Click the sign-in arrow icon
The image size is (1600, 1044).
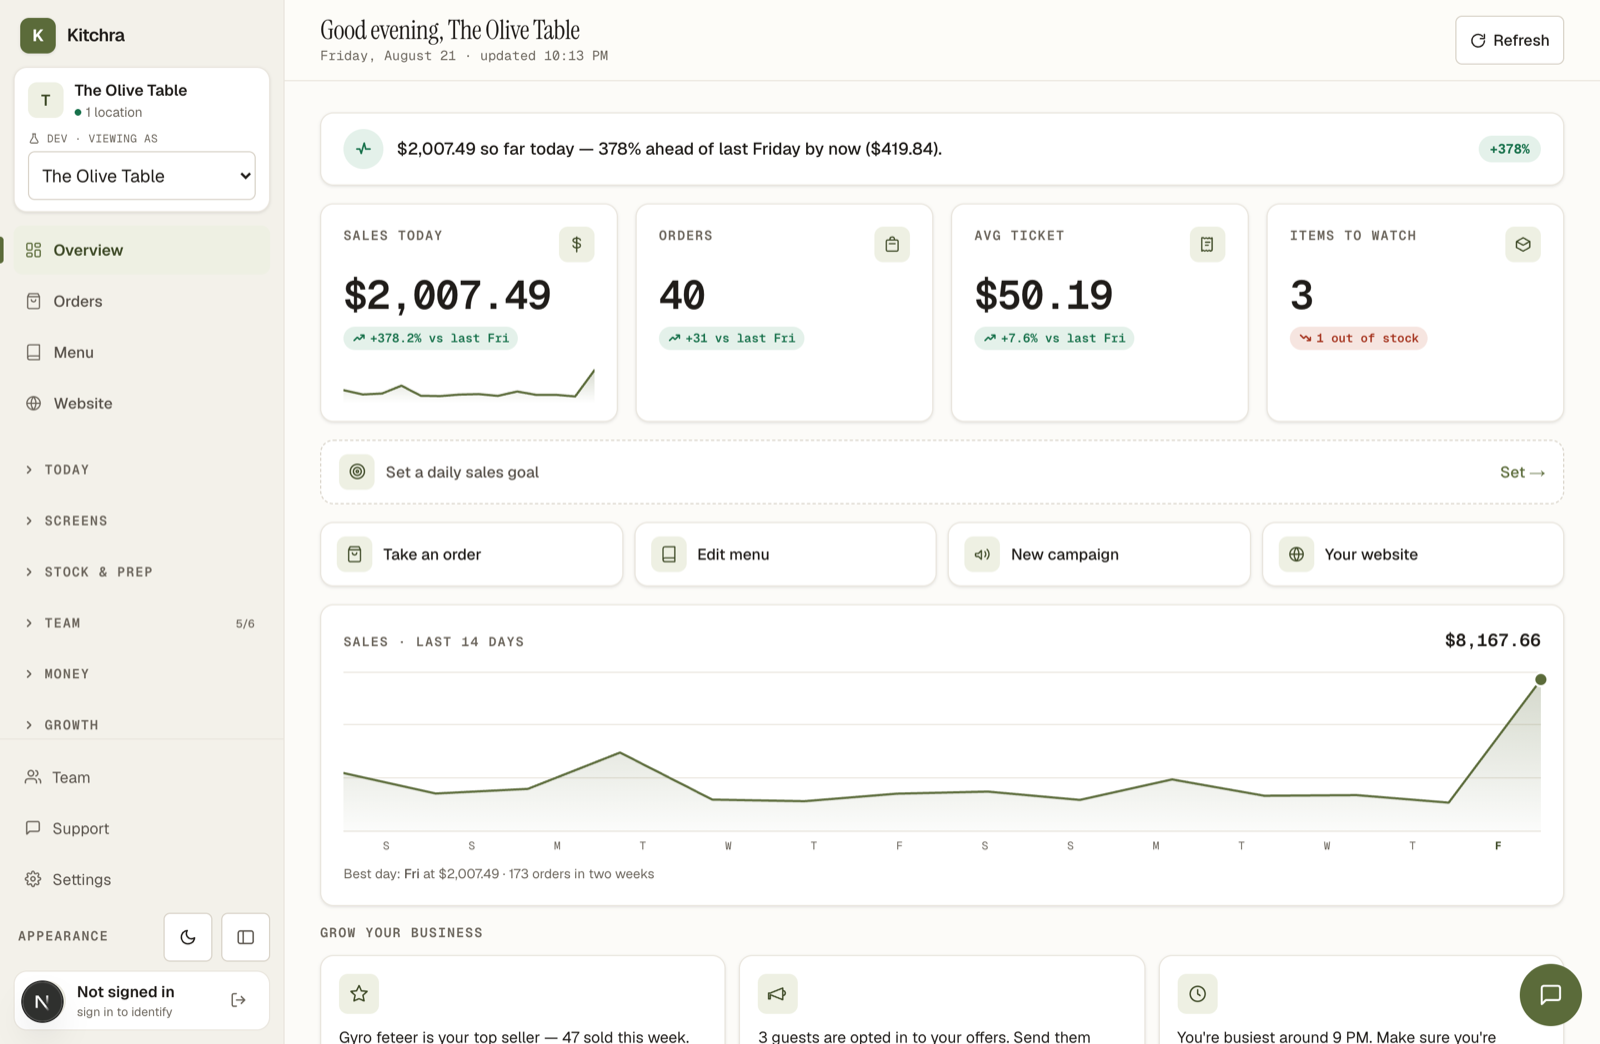click(238, 1000)
